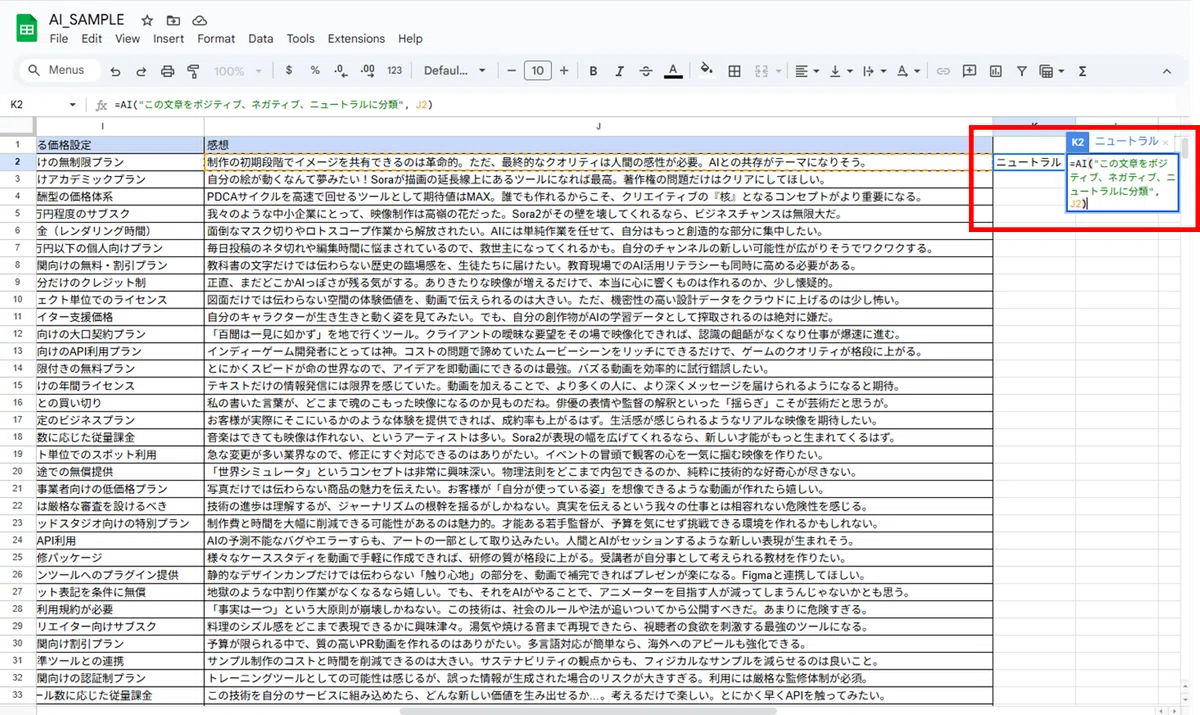
Task: Click cell starting with インディーゲーム開発者
Action: pyautogui.click(x=598, y=351)
